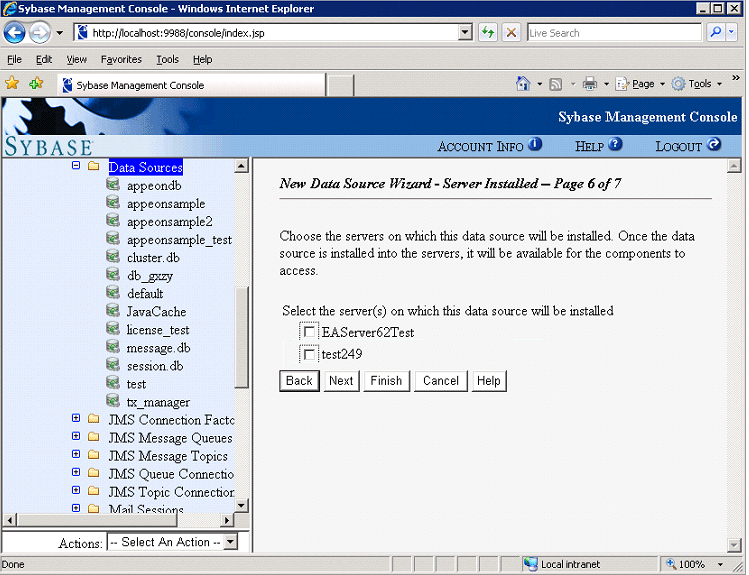Click the IE Forward navigation arrow
749x575 pixels.
point(40,33)
